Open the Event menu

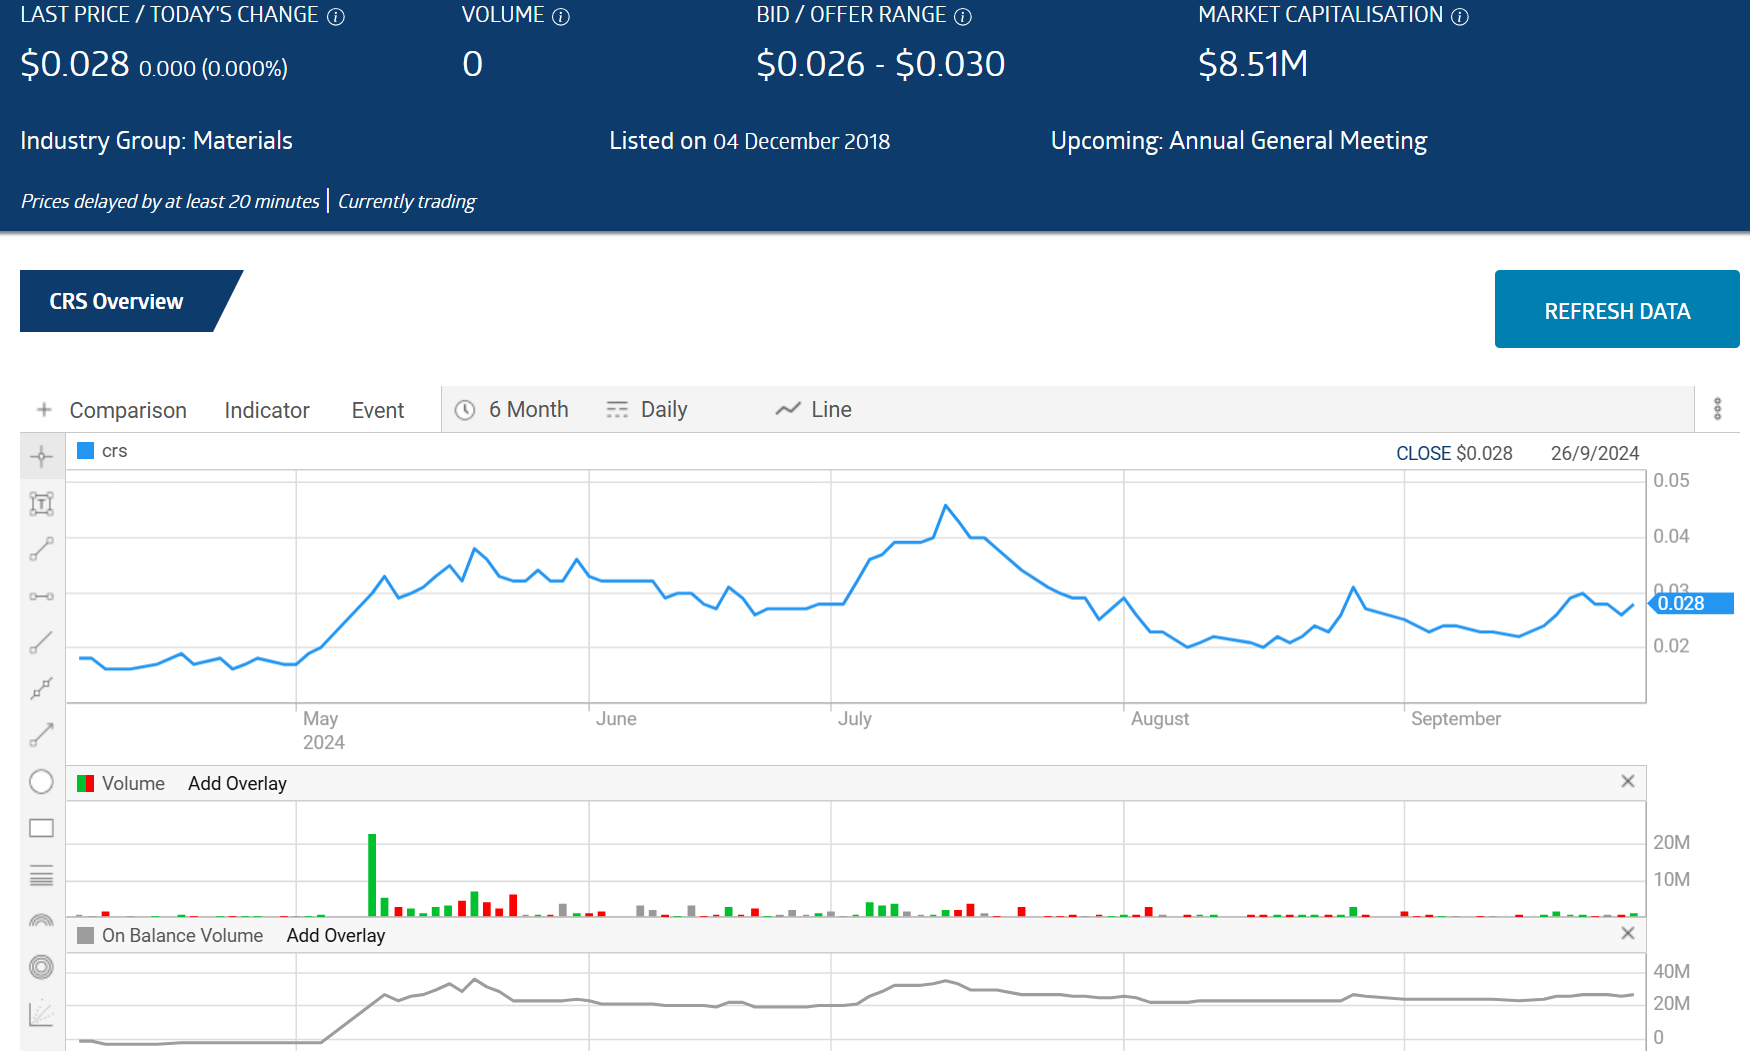(378, 410)
